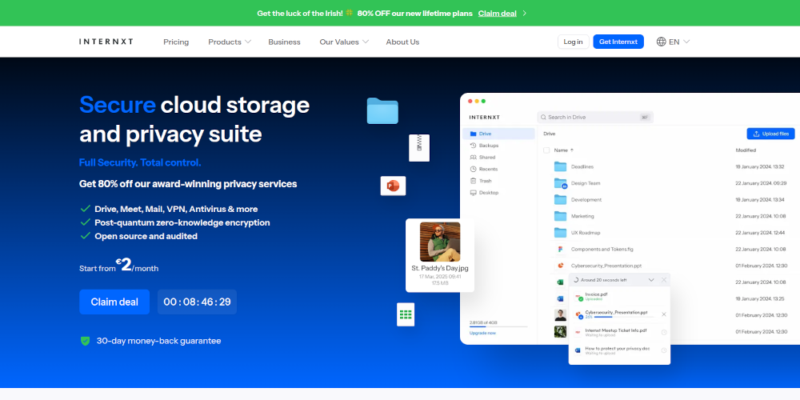Viewport: 800px width, 400px height.
Task: Go to the Business page
Action: 284,42
